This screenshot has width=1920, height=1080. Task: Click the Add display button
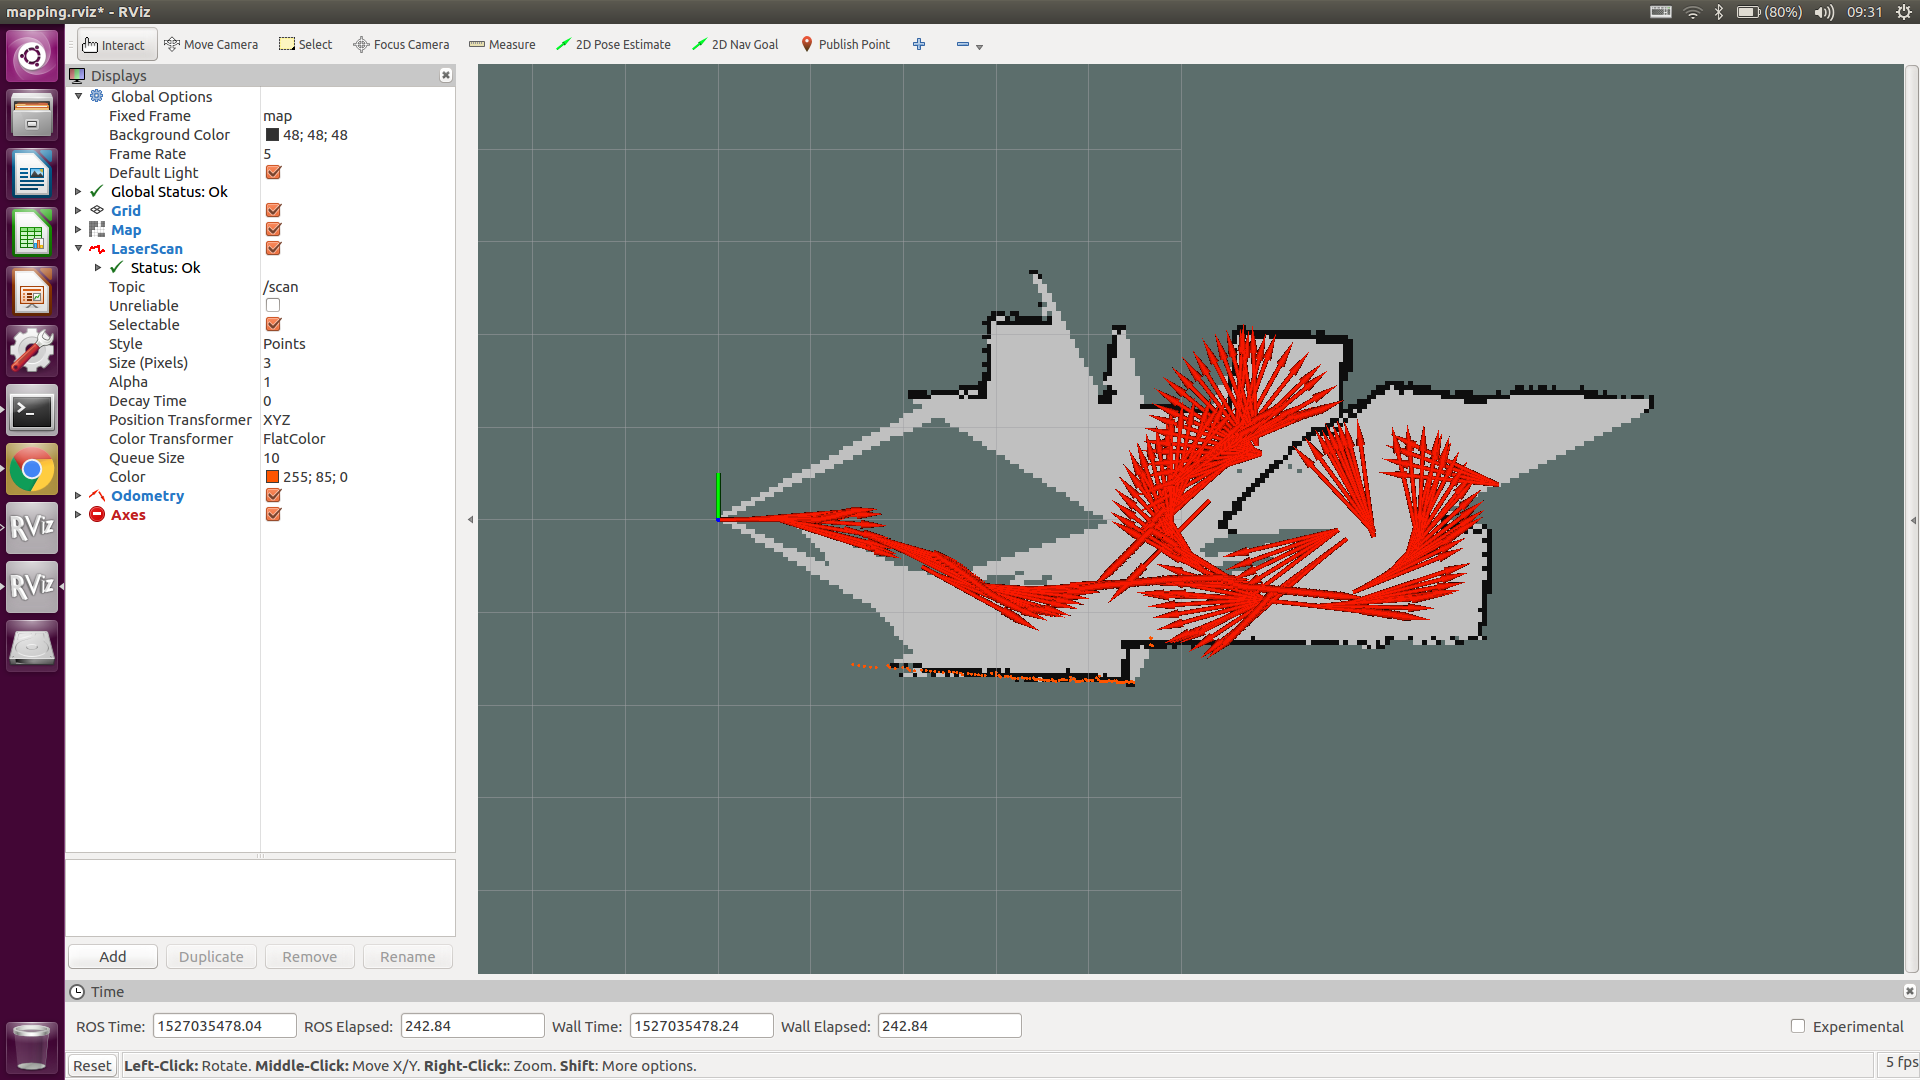(x=113, y=956)
